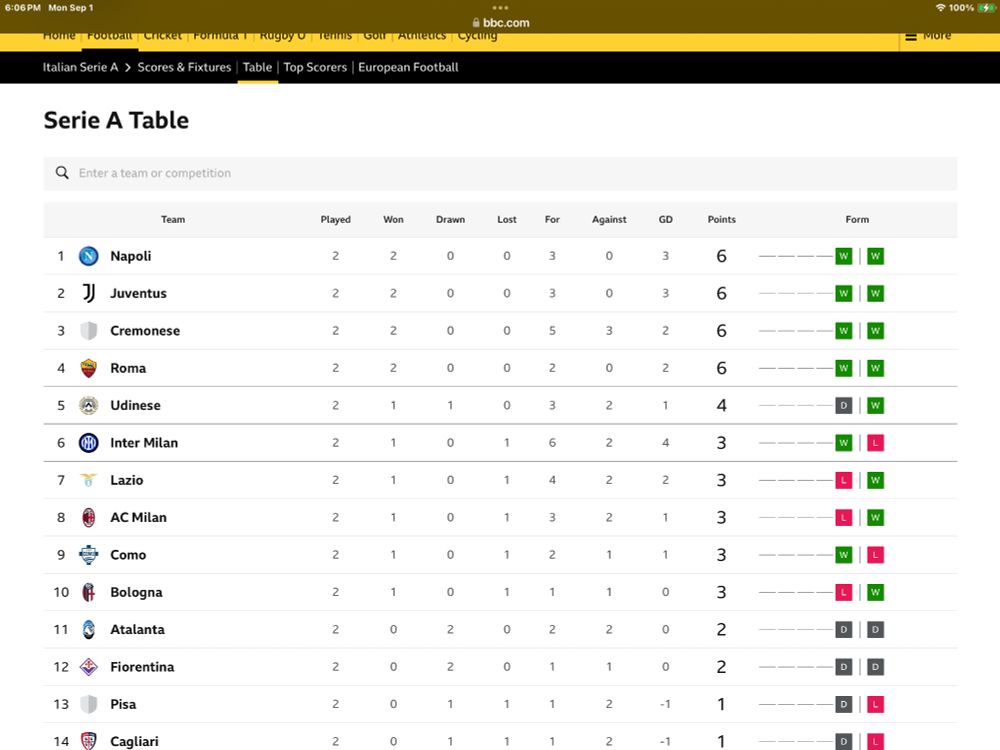The width and height of the screenshot is (1000, 750).
Task: Open the Inter Milan team link
Action: click(144, 443)
